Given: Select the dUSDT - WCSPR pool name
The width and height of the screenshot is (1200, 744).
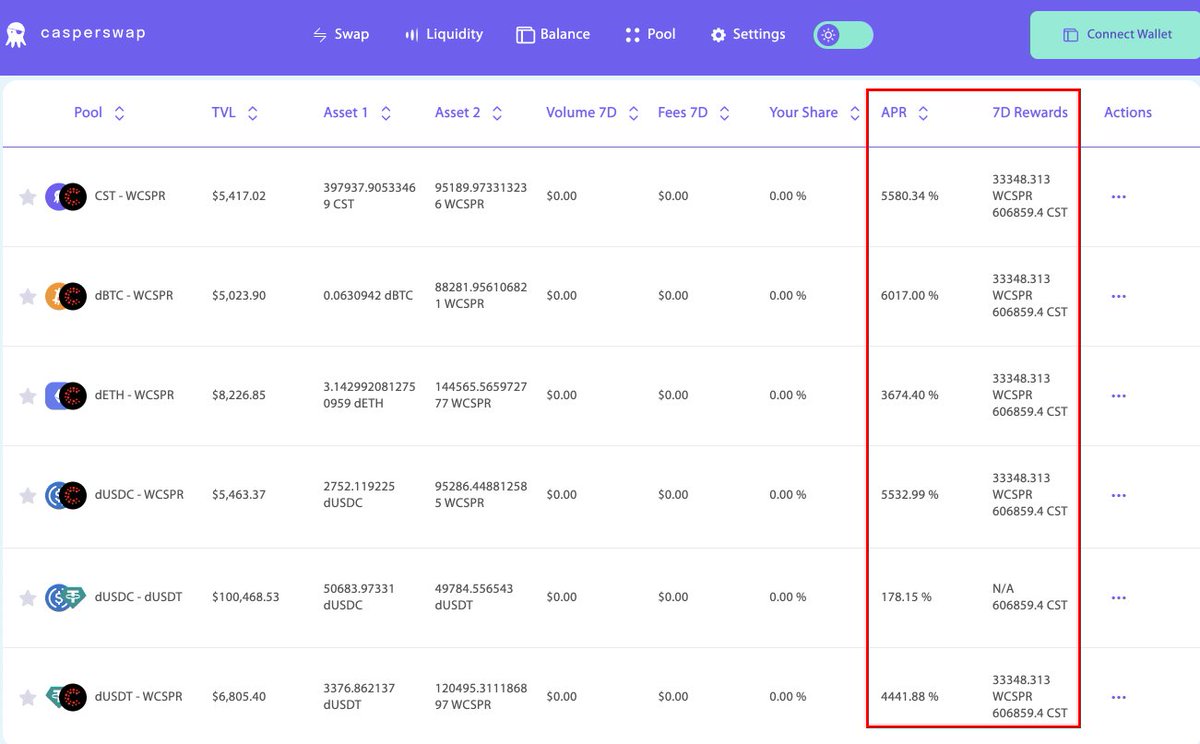Looking at the screenshot, I should click(x=138, y=696).
